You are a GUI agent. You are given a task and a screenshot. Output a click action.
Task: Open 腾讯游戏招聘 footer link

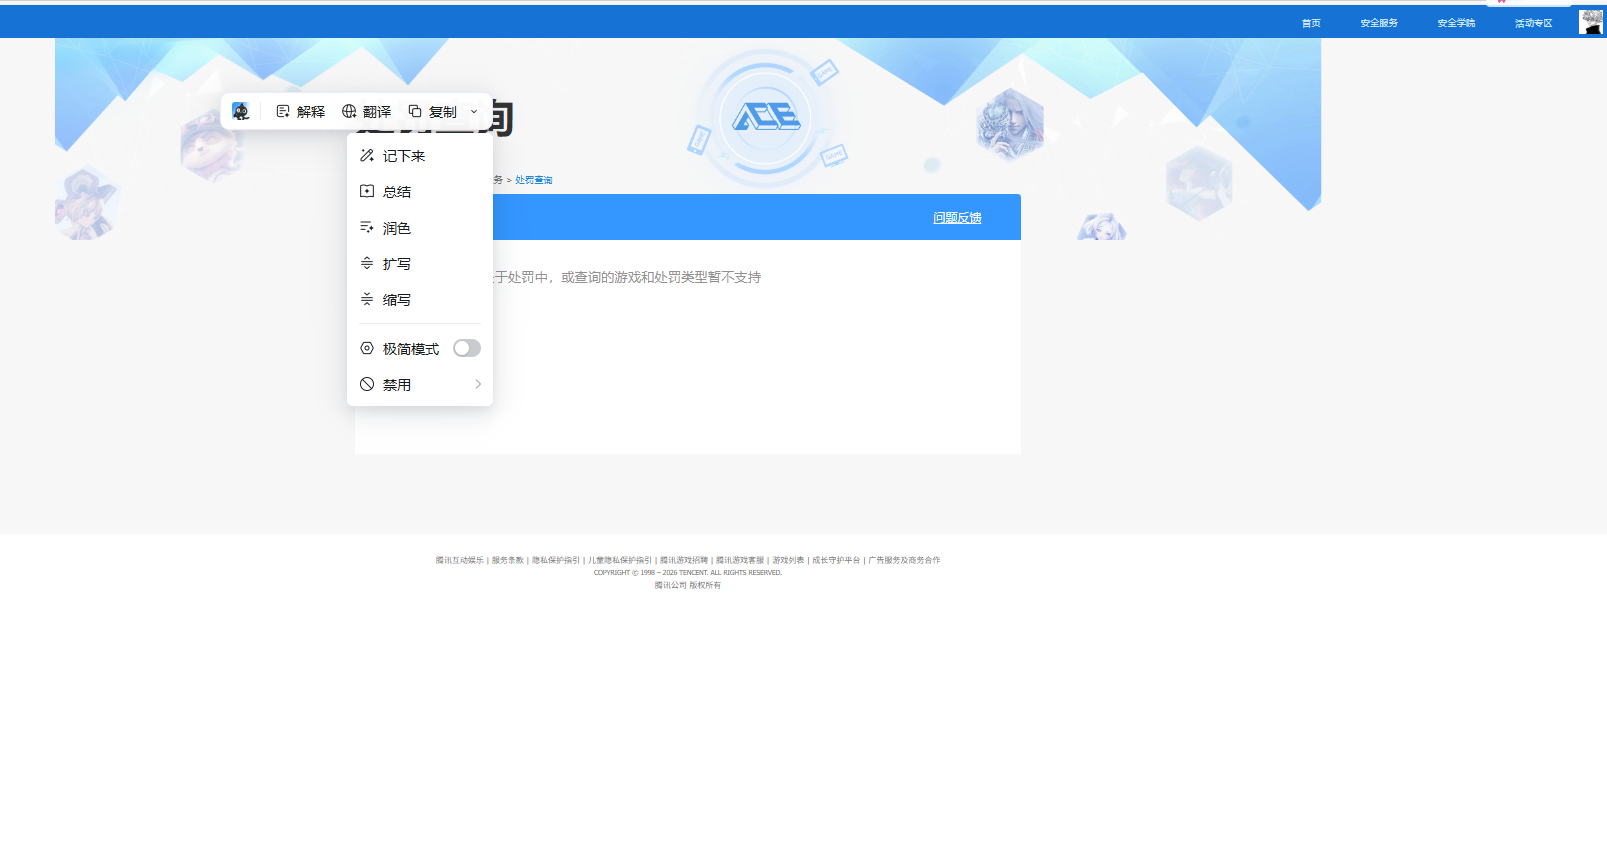pos(684,560)
